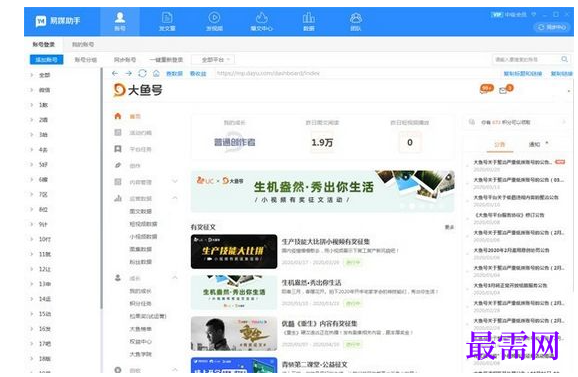Image resolution: width=578 pixels, height=377 pixels.
Task: Expand account group numbered 15
Action: (32, 314)
